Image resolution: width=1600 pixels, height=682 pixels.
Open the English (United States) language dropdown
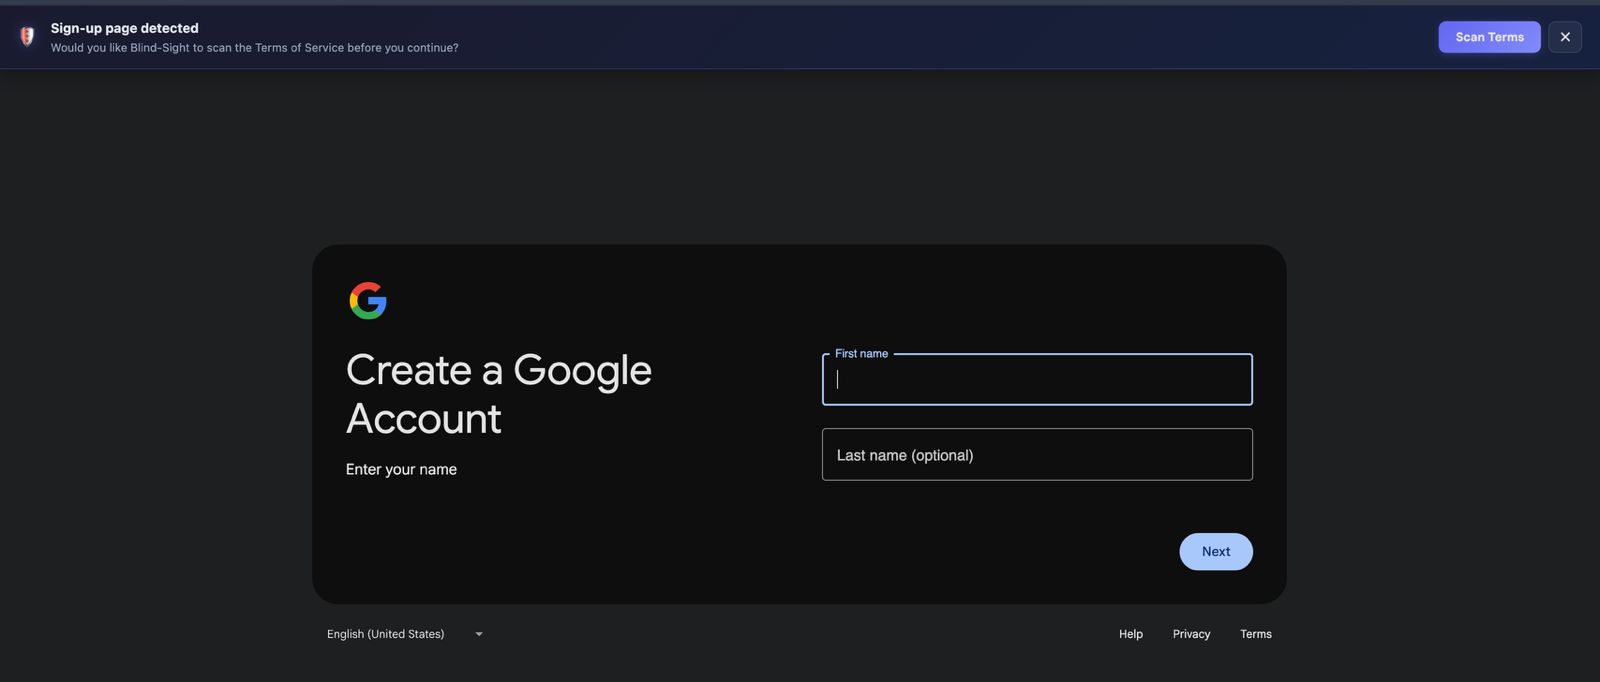[405, 634]
